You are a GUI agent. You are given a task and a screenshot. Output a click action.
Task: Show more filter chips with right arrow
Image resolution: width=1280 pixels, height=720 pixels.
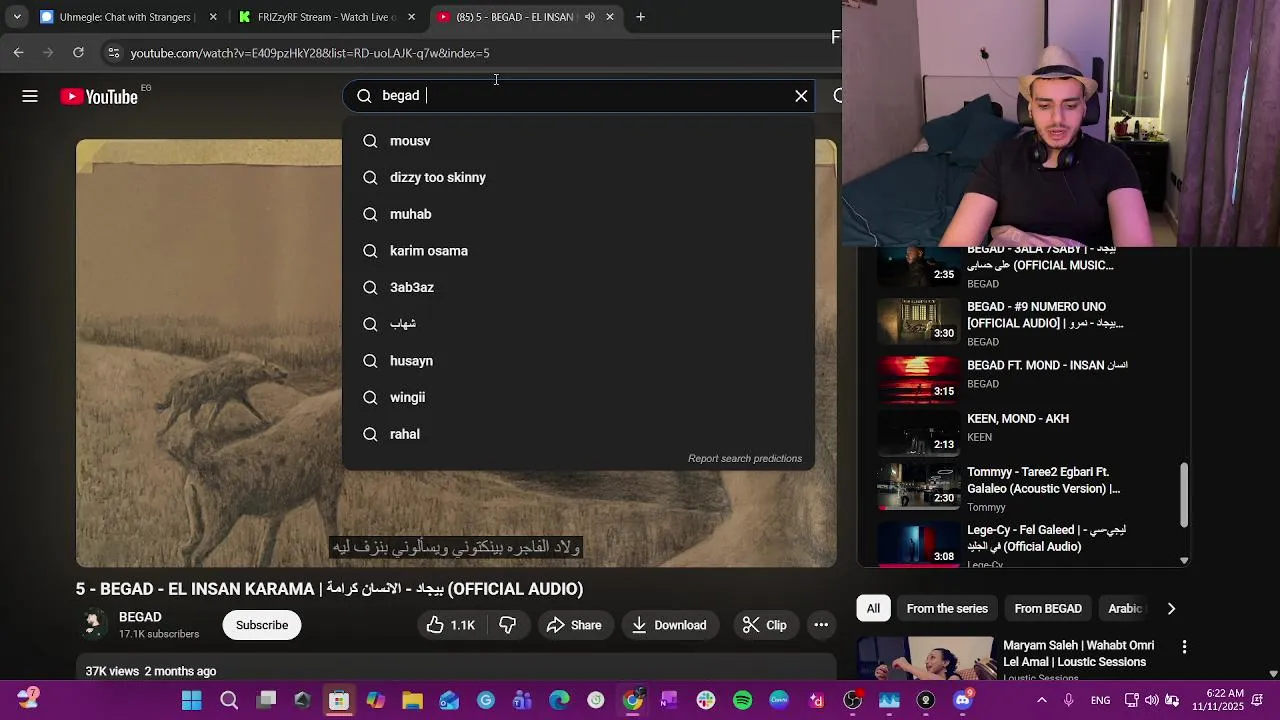[1171, 609]
